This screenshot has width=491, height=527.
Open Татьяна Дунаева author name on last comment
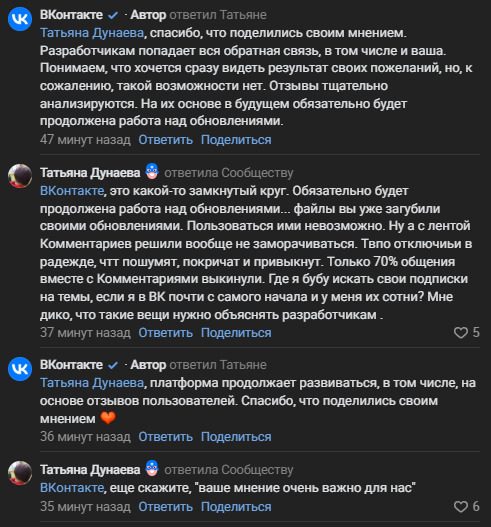[x=90, y=470]
